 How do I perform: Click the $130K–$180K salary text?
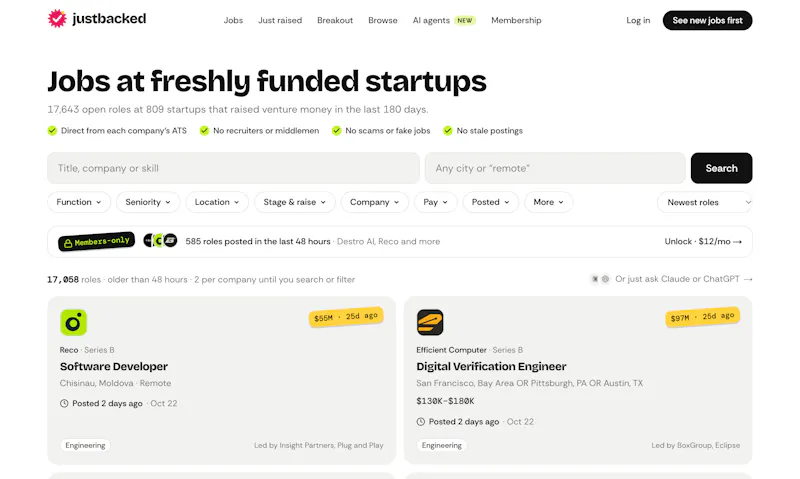(445, 401)
